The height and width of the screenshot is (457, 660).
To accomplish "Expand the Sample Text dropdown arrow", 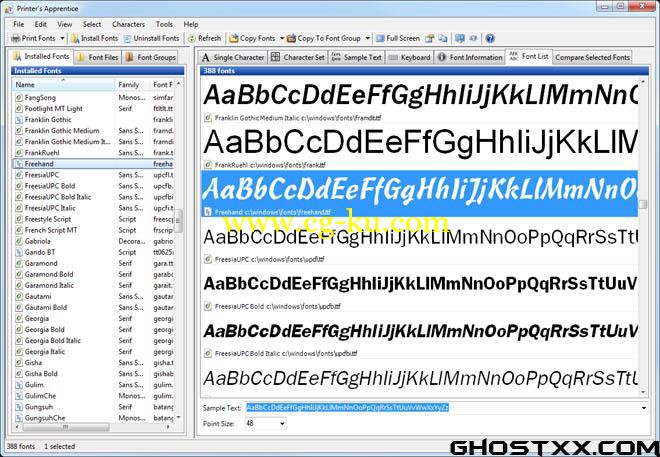I will (x=644, y=408).
